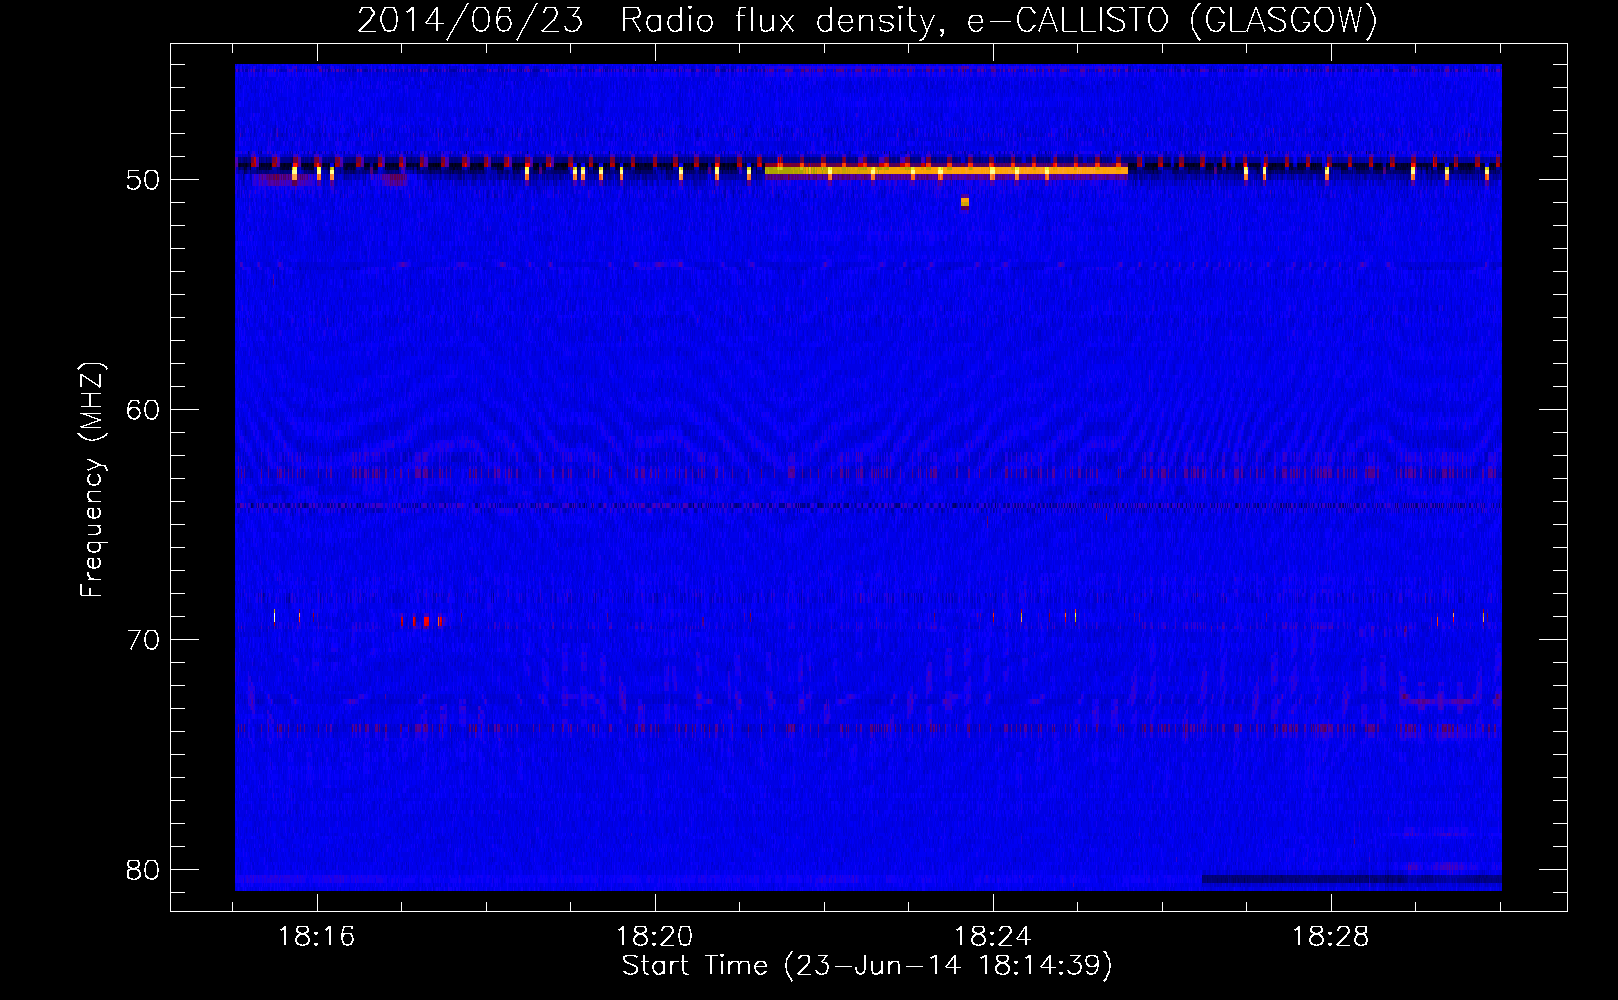Click the 18:28 time tick label

pos(1331,937)
